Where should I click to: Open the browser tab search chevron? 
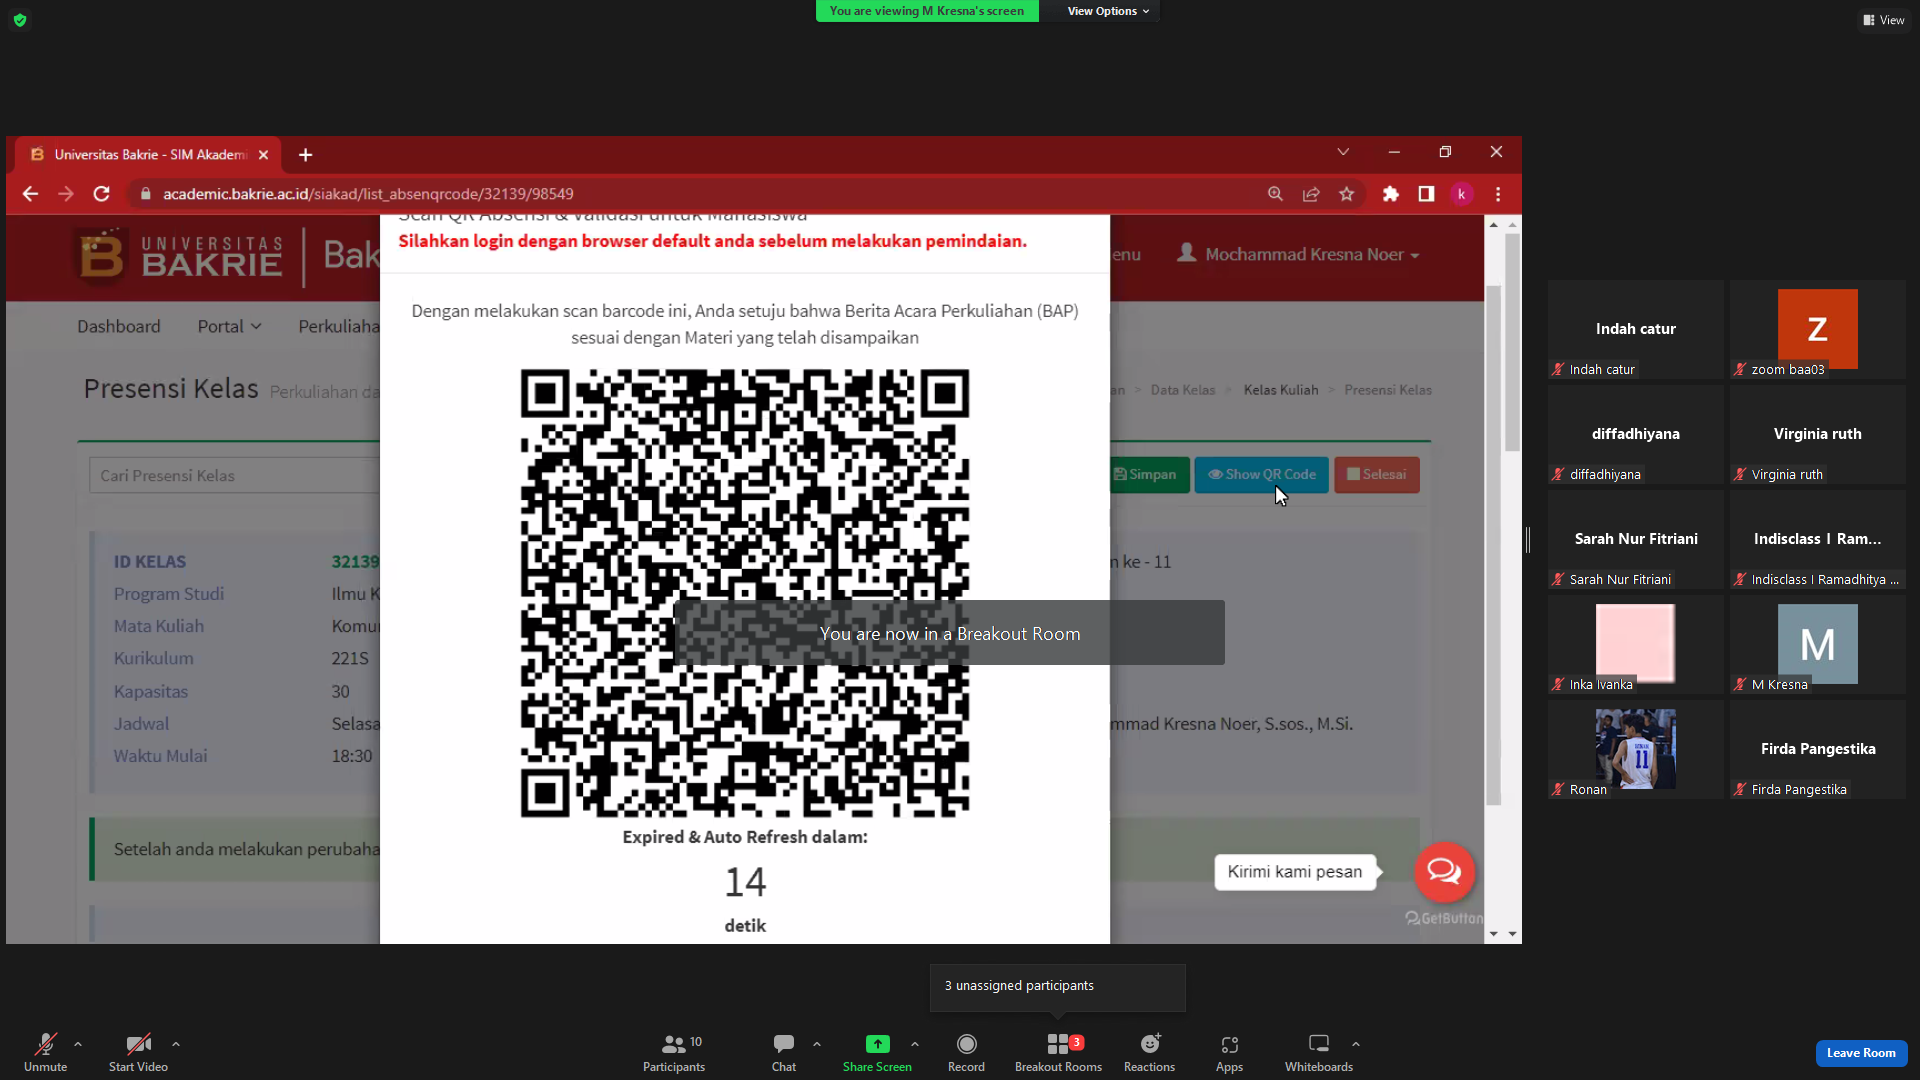pos(1343,152)
